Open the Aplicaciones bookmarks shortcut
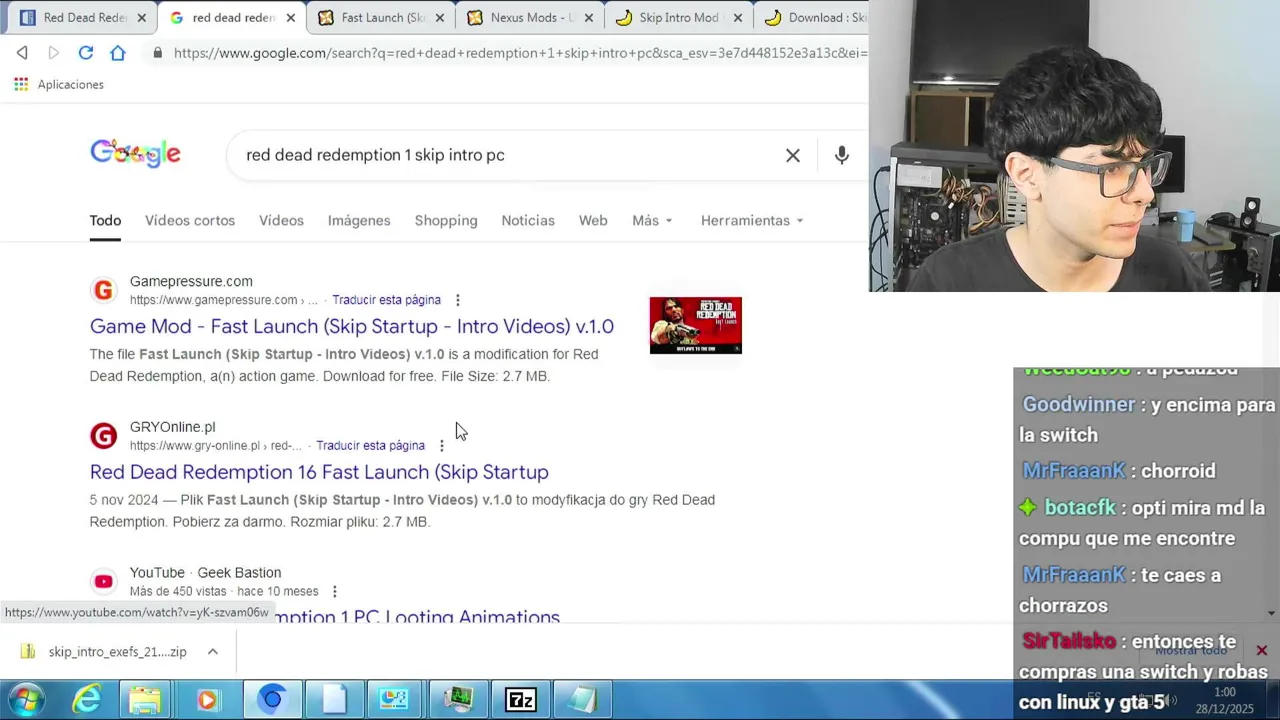The width and height of the screenshot is (1280, 720). click(x=59, y=85)
